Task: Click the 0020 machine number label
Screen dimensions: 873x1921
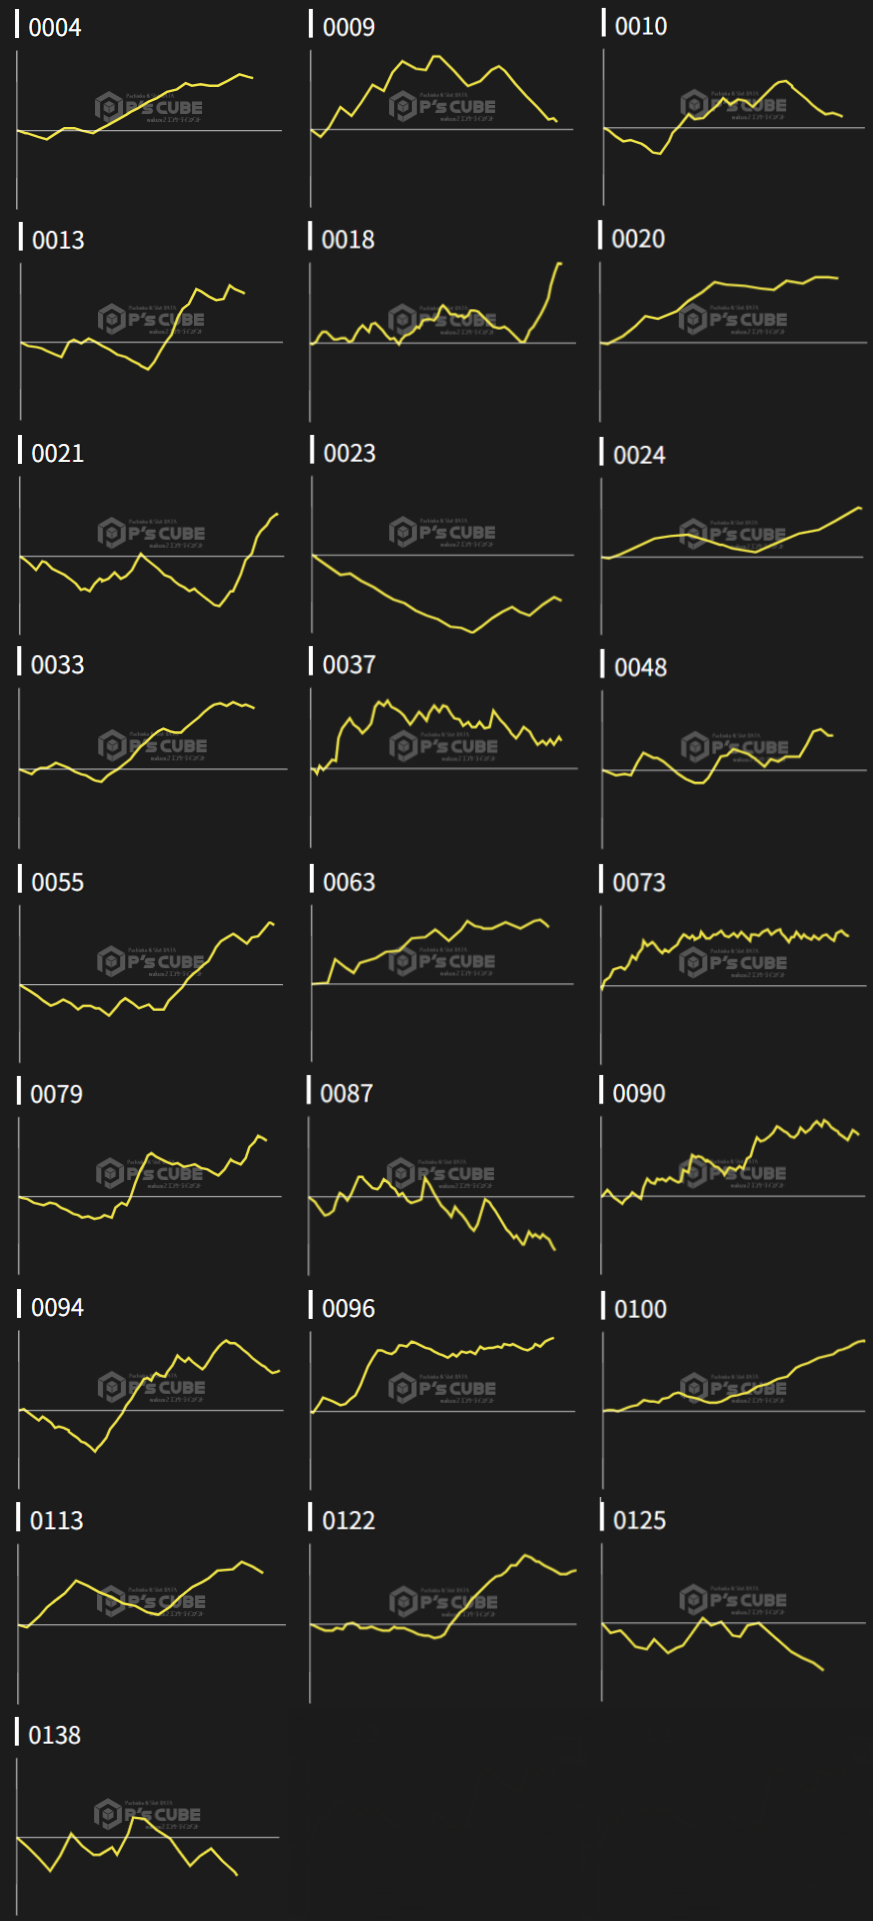Action: (638, 239)
